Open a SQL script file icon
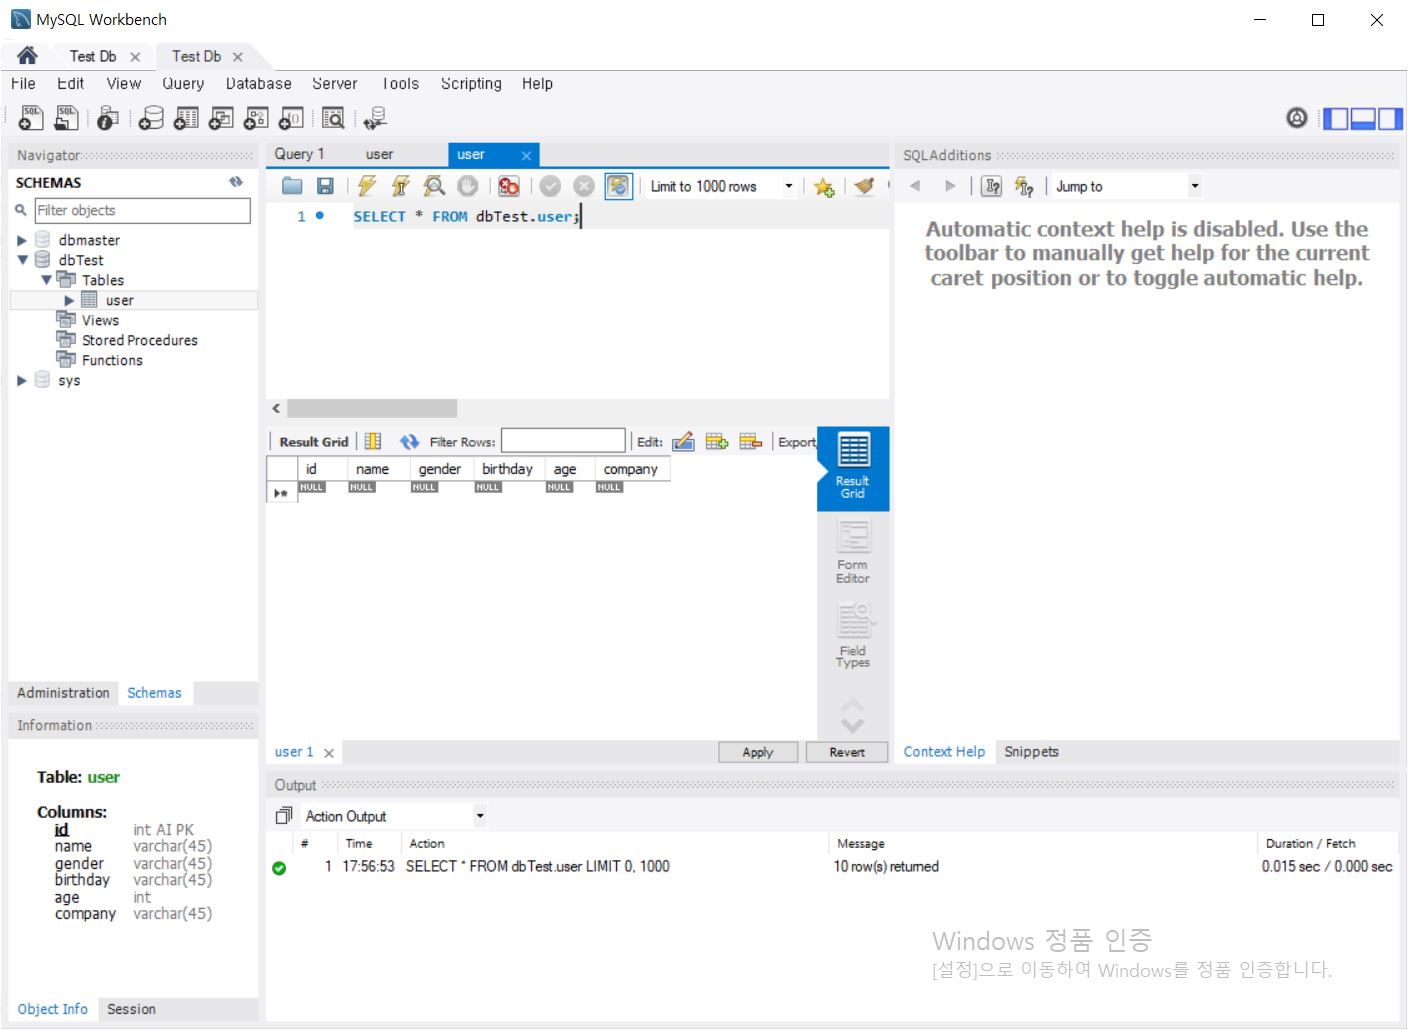 click(66, 118)
